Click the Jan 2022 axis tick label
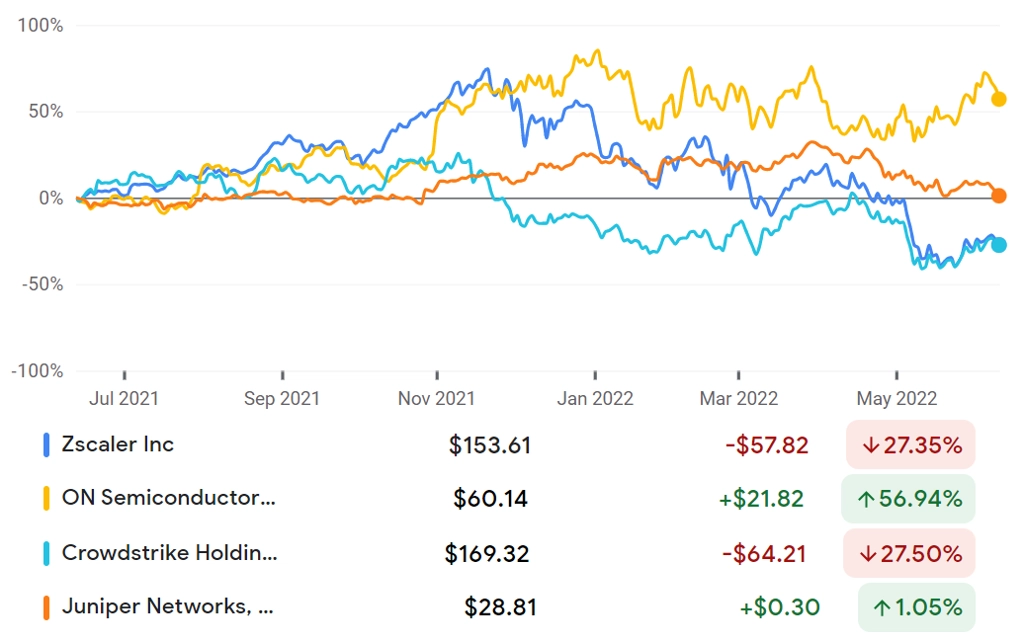Screen dimensions: 1024x643 point(595,398)
